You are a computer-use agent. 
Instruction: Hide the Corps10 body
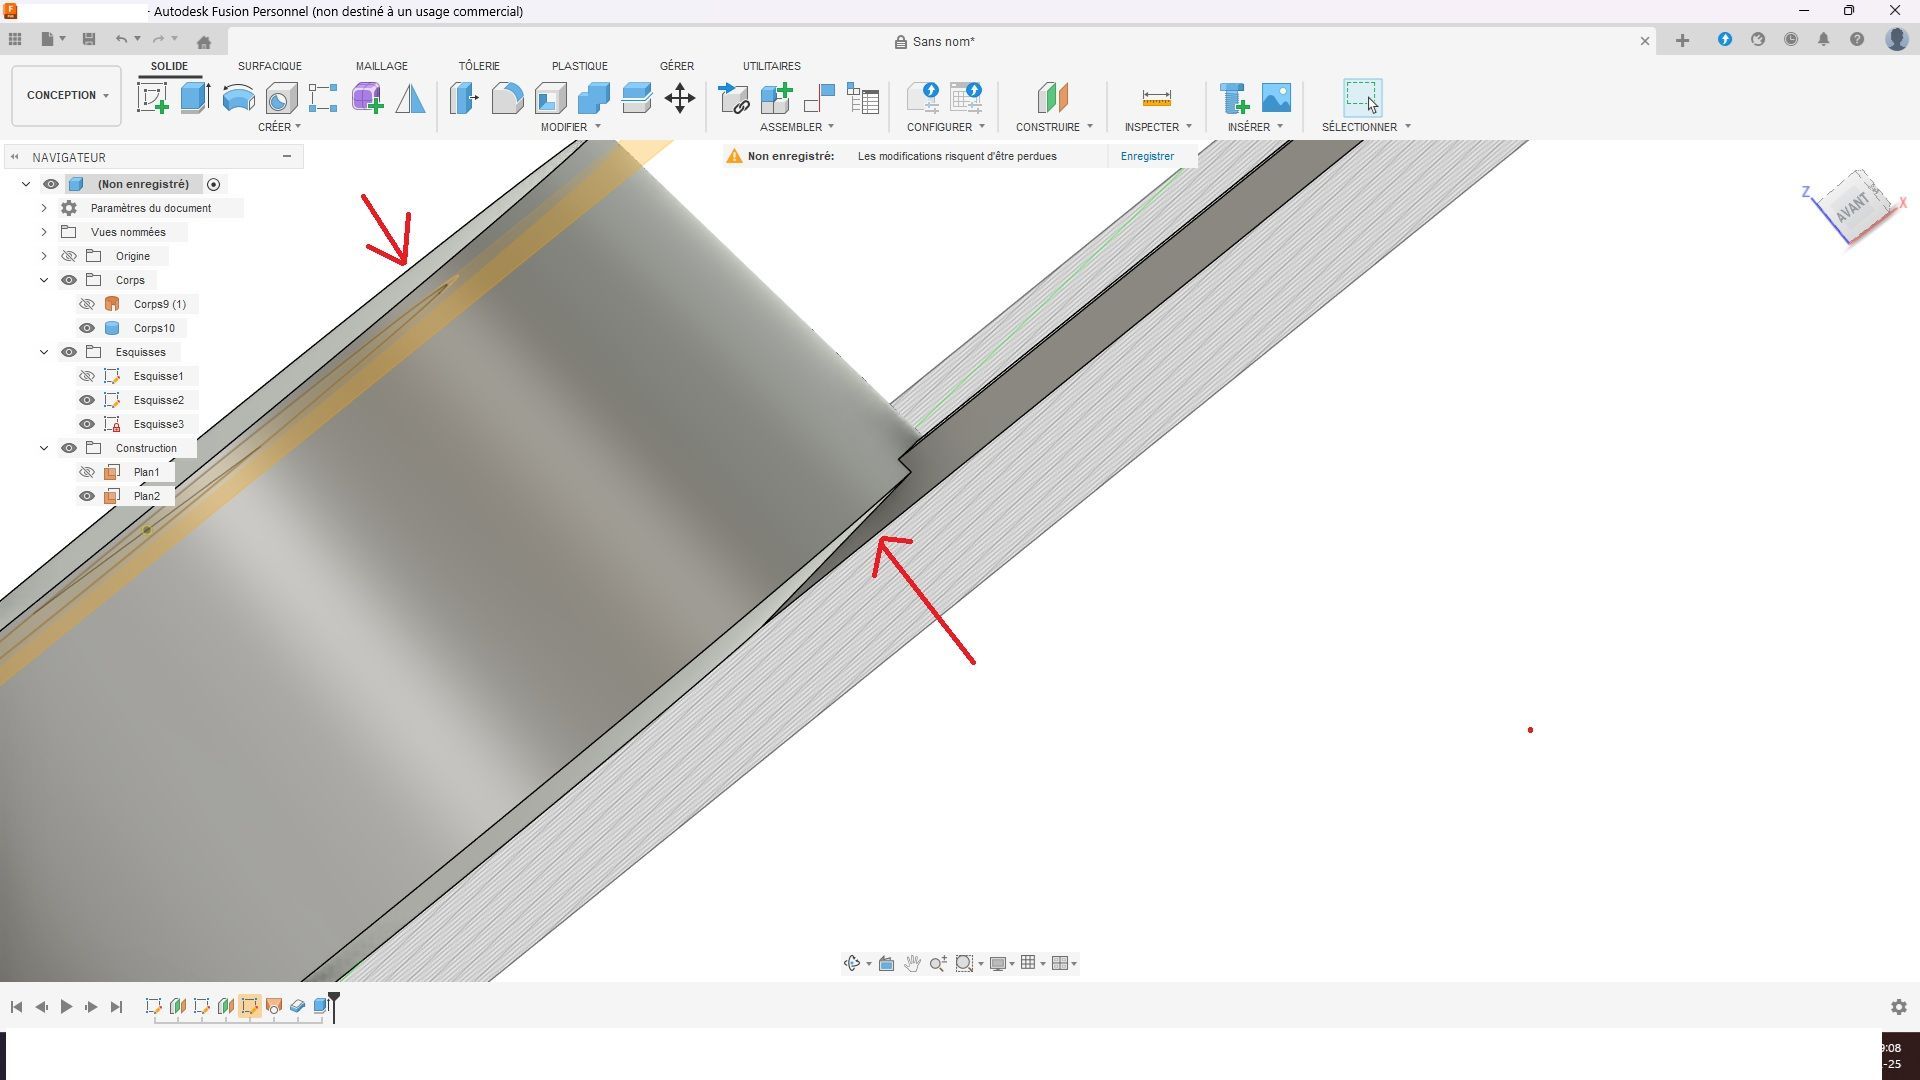[x=87, y=328]
